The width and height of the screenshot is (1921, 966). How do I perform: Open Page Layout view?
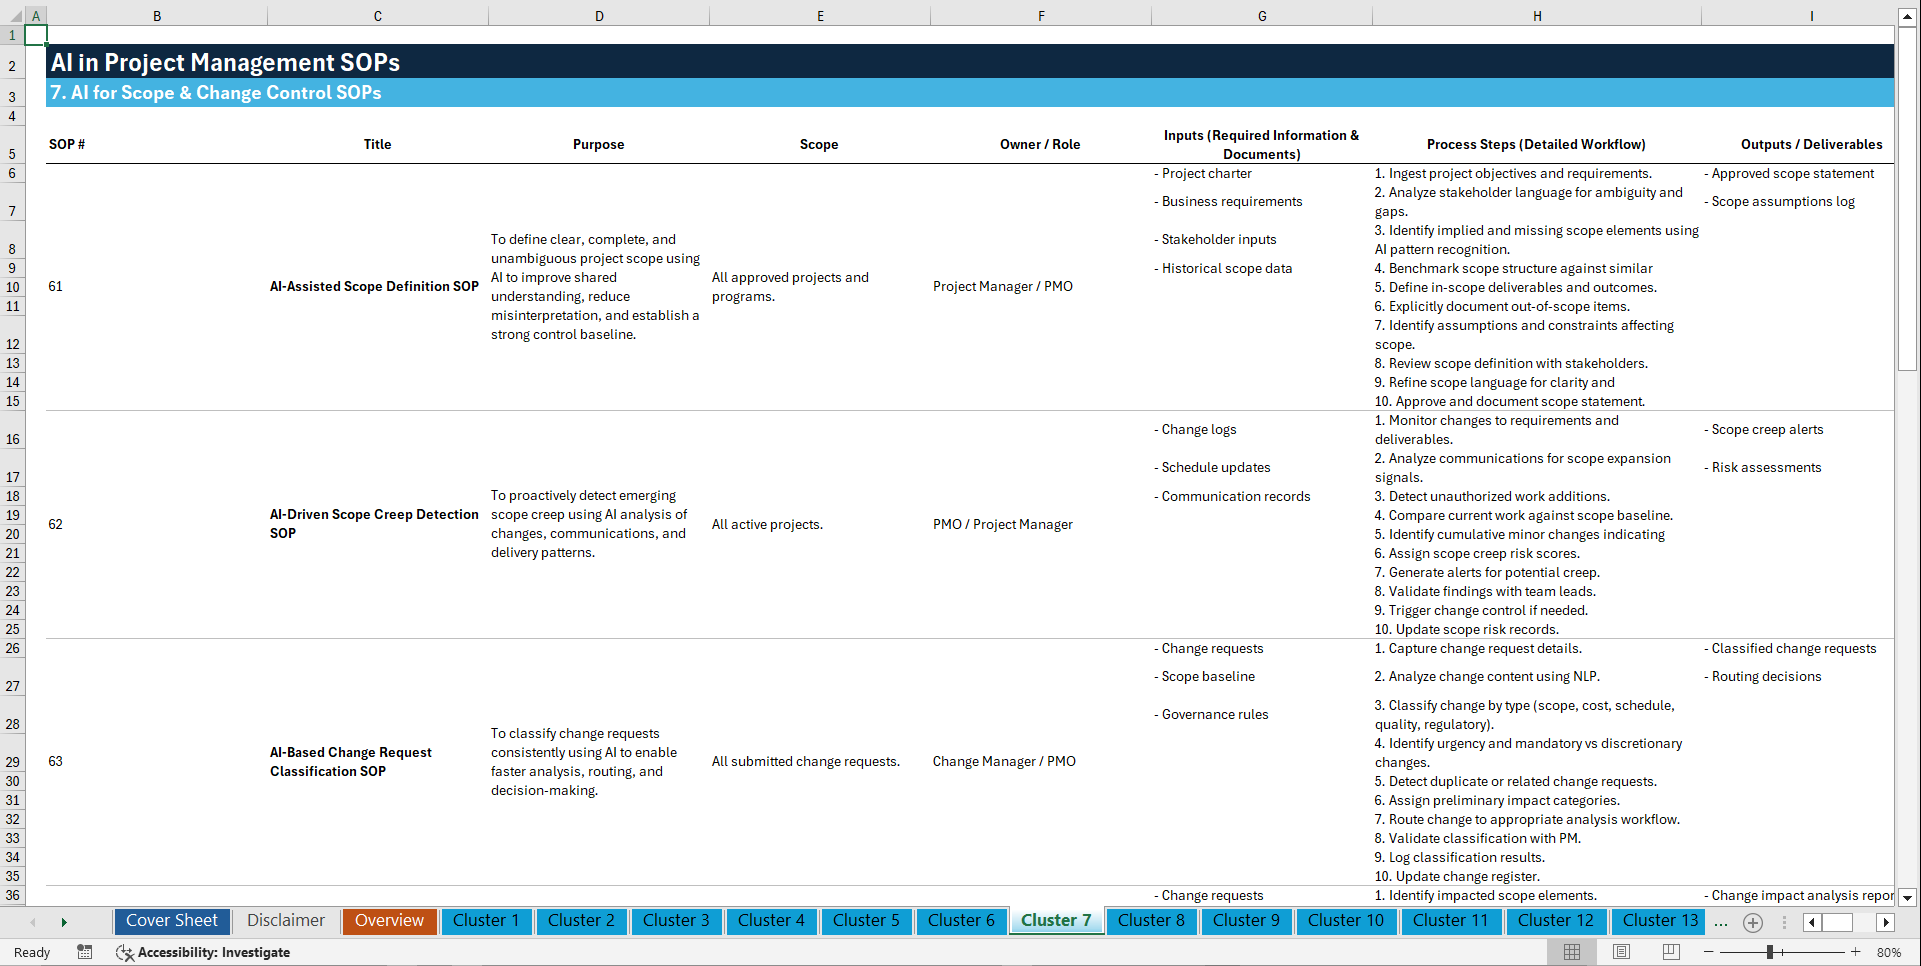click(1620, 952)
